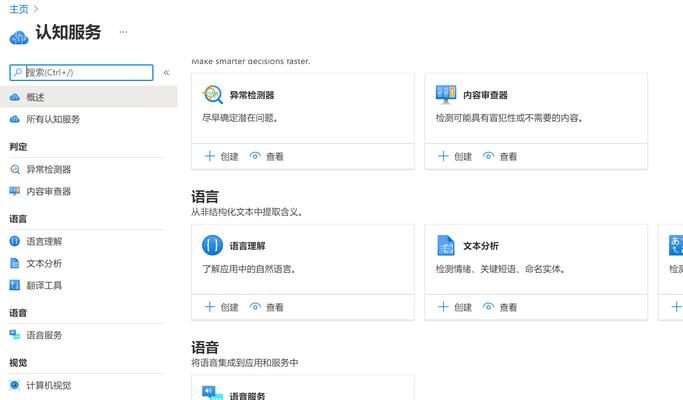Image resolution: width=683 pixels, height=400 pixels.
Task: Create a new 语言理解 resource
Action: pos(222,307)
